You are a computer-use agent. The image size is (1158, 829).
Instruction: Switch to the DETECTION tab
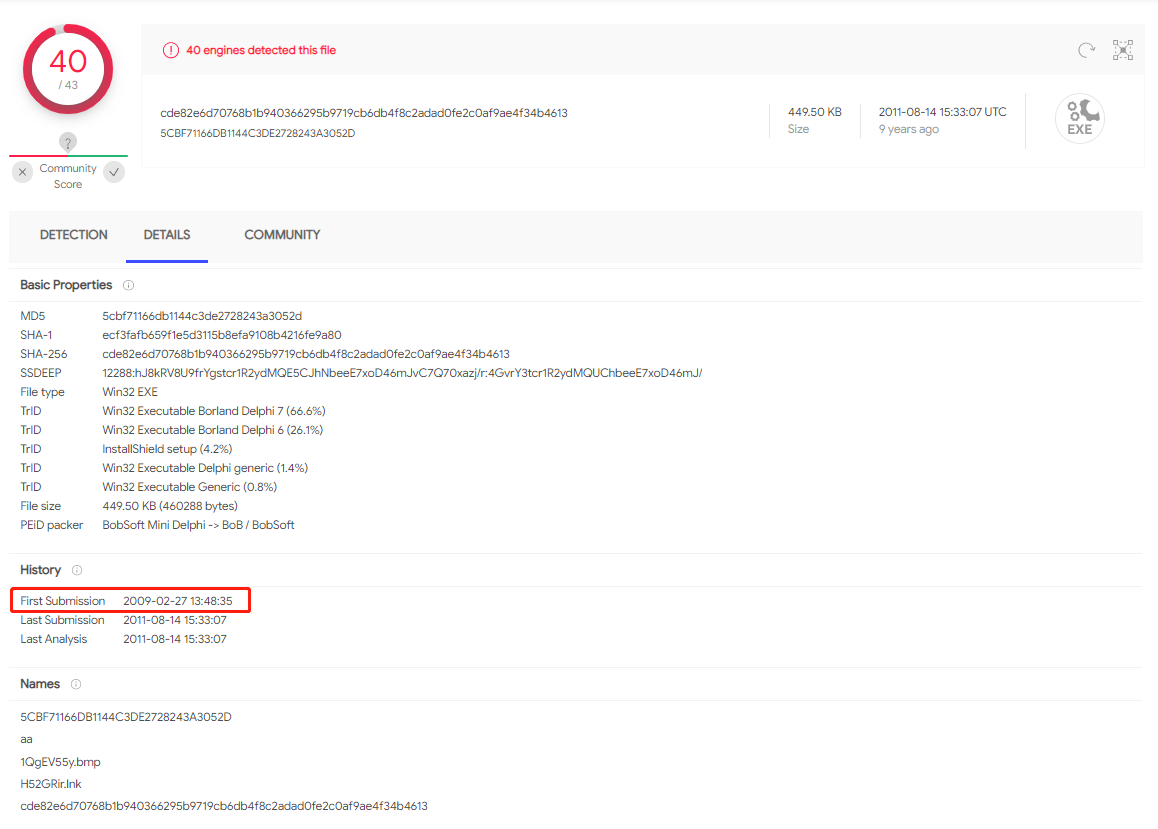[x=74, y=235]
